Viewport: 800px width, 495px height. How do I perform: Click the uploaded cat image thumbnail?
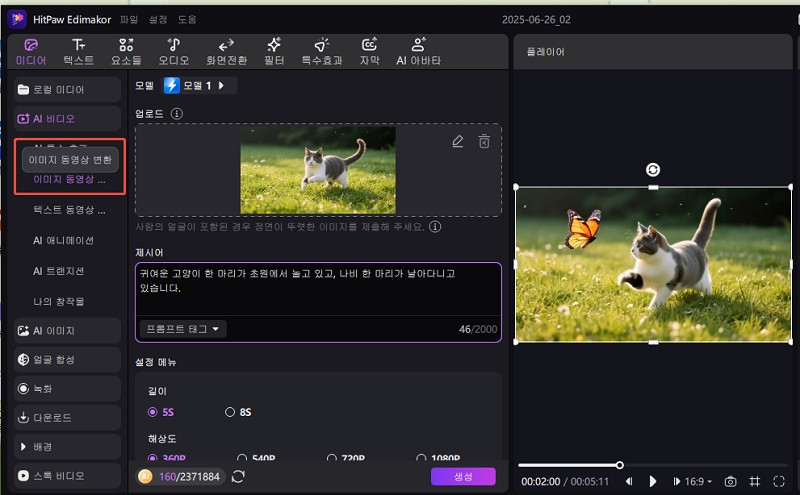pyautogui.click(x=318, y=170)
